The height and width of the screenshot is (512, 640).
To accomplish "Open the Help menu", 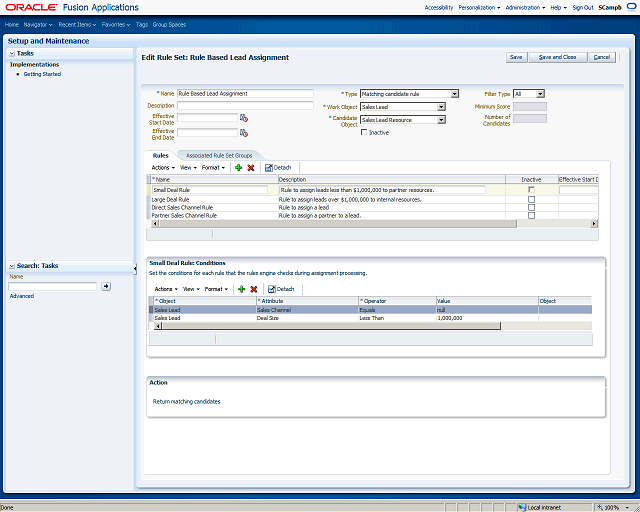I will 558,7.
